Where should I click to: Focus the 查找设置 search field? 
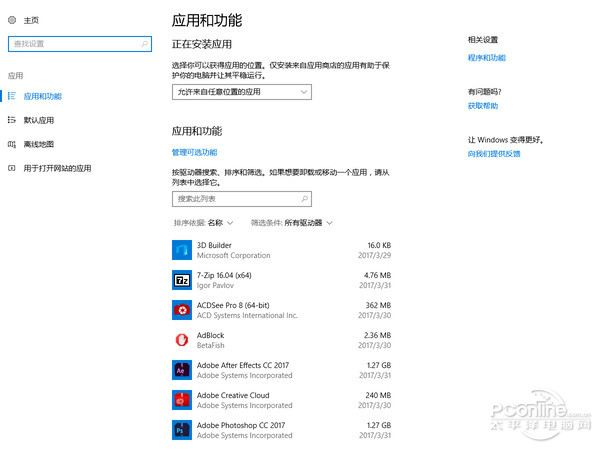click(80, 44)
